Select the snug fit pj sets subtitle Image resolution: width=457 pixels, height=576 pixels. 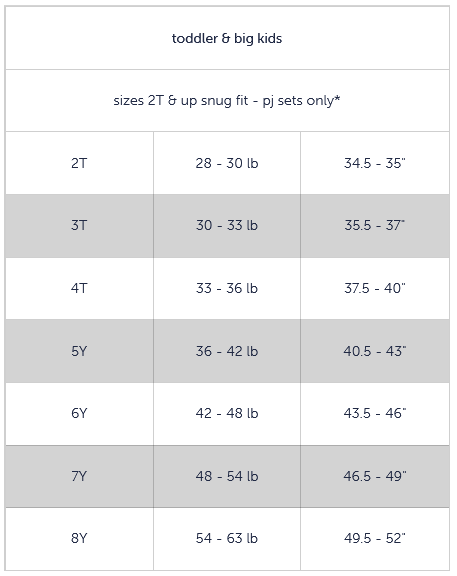click(227, 101)
